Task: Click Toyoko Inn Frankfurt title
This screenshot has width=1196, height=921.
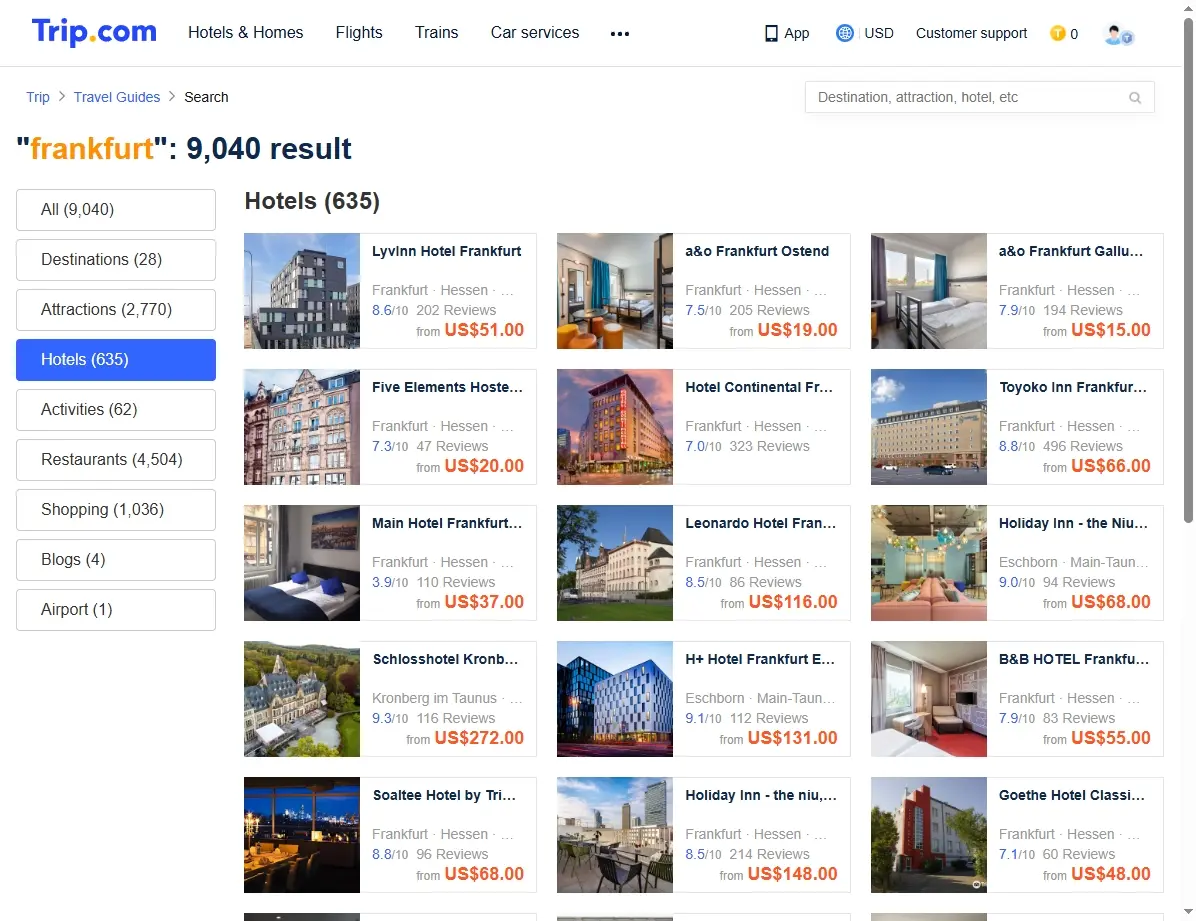Action: (x=1073, y=387)
